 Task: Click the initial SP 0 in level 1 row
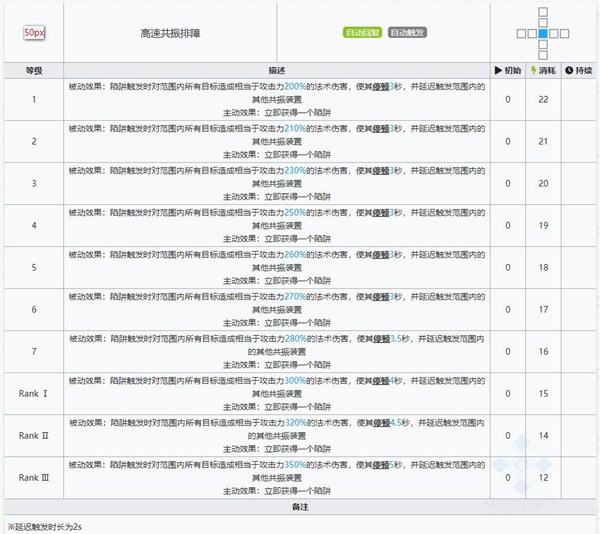[508, 99]
